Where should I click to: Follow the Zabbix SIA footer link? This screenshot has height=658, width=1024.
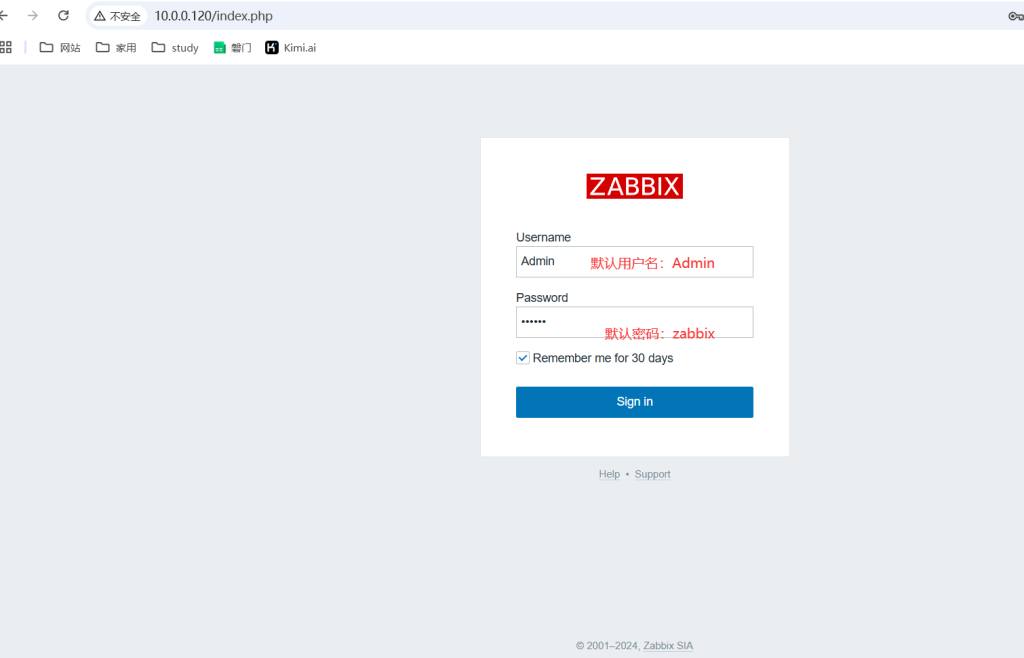668,646
